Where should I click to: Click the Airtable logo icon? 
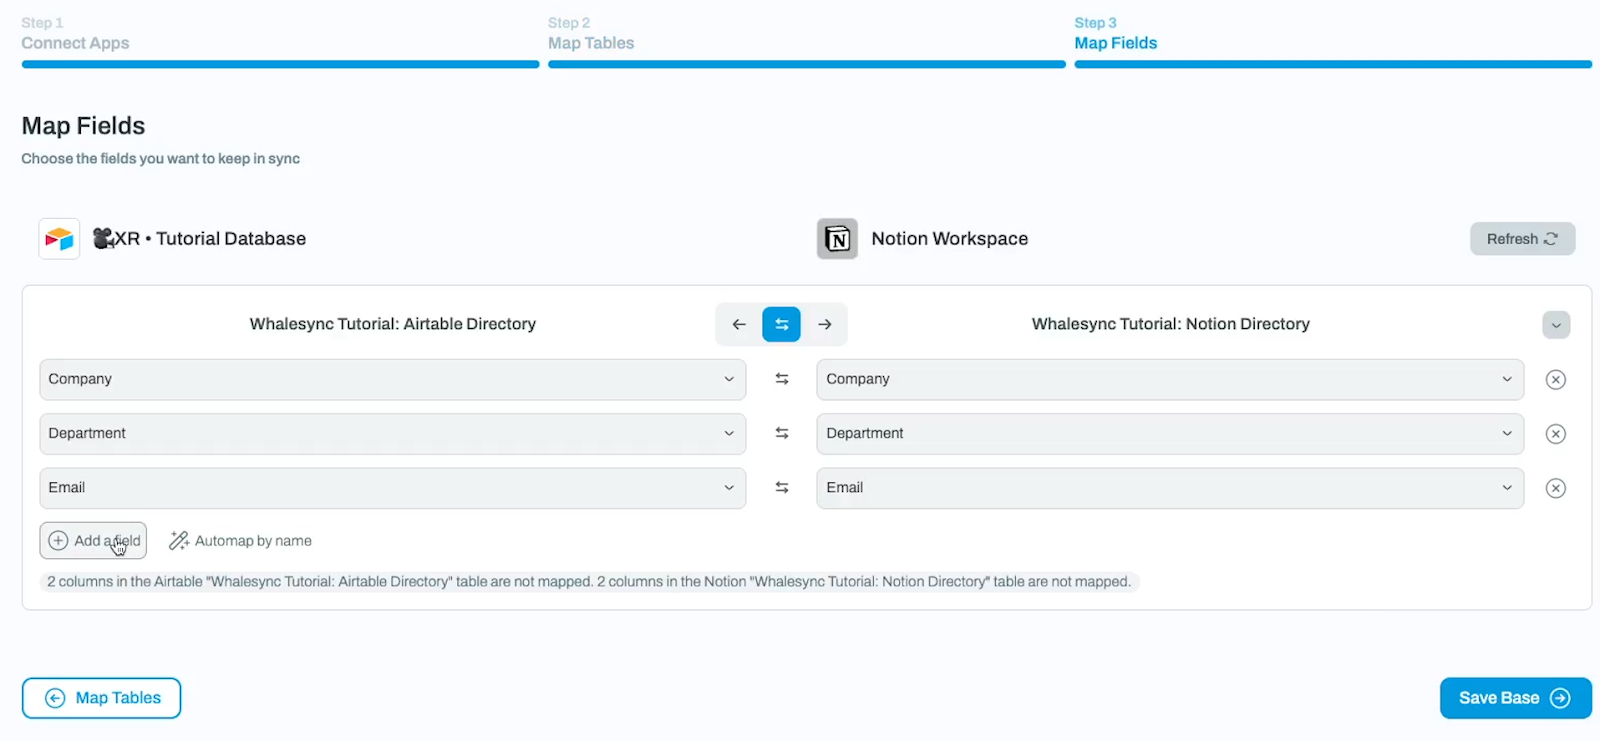pos(59,239)
